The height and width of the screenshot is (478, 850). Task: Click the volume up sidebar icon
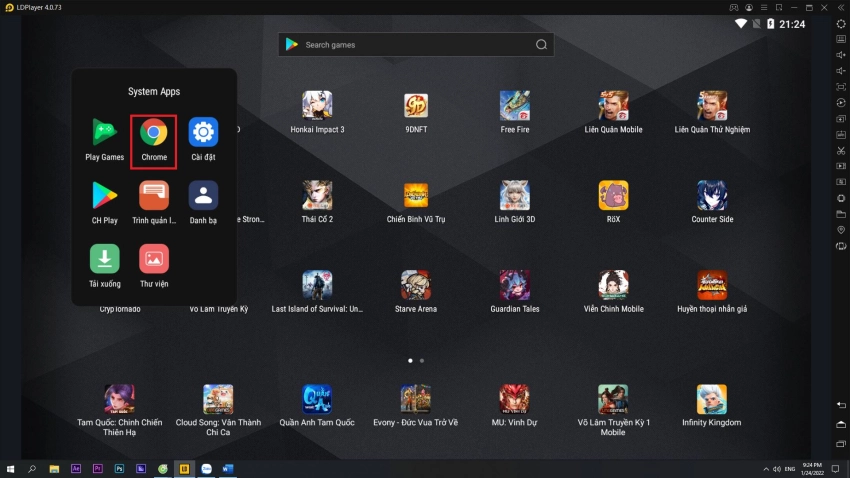tap(840, 55)
